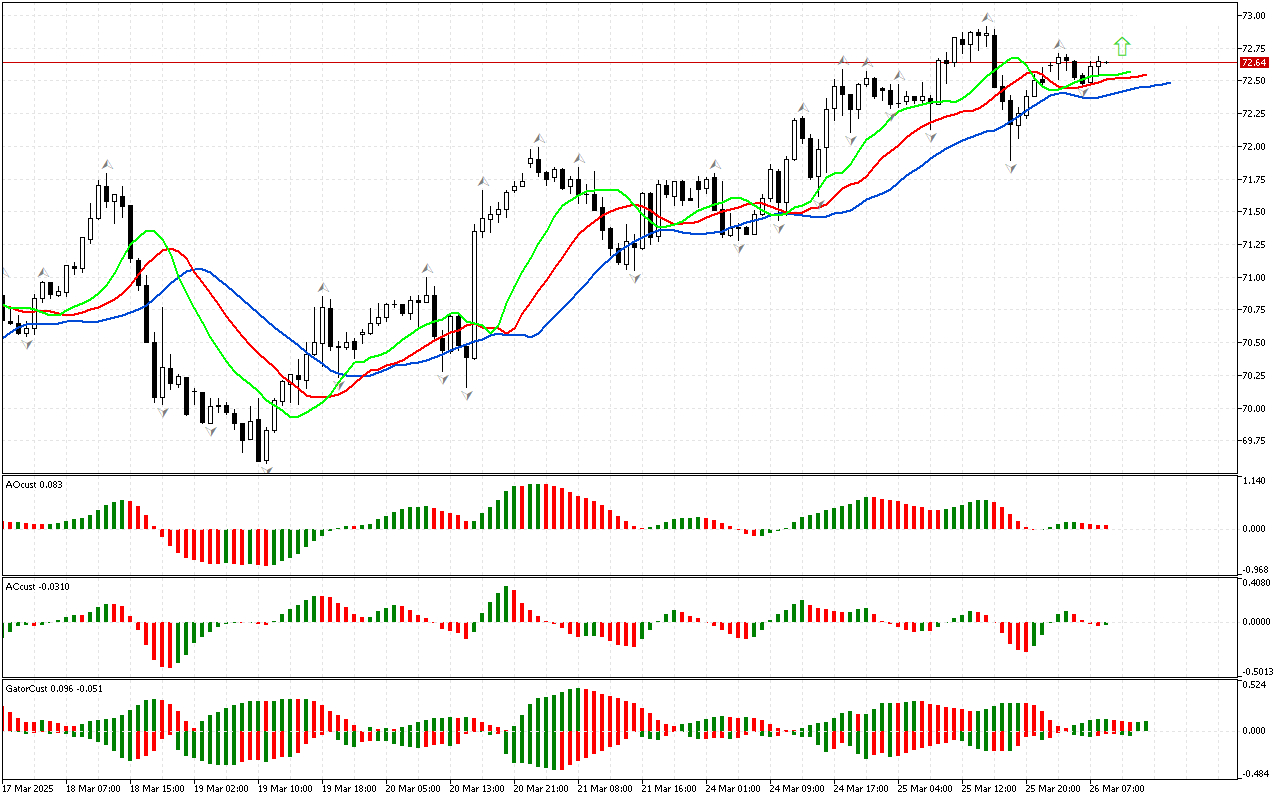Viewport: 1280px width, 800px height.
Task: Click the 69.75 price scale label
Action: (x=1253, y=441)
